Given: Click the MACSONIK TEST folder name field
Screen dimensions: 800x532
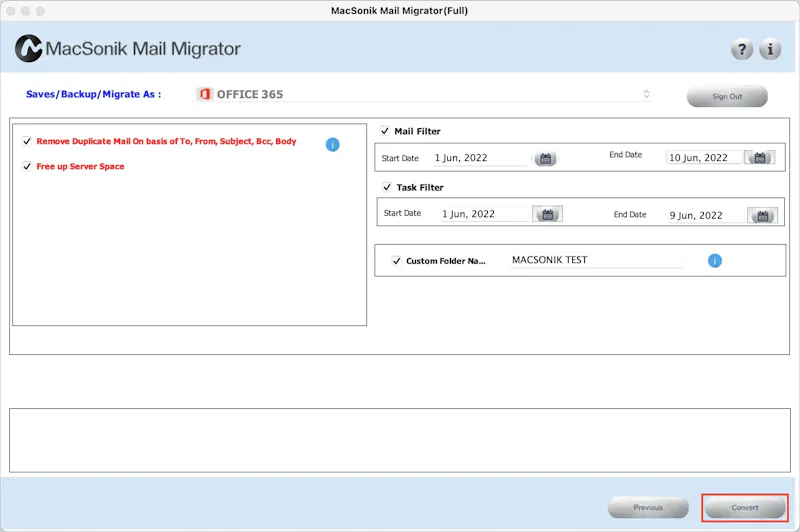Looking at the screenshot, I should [597, 260].
